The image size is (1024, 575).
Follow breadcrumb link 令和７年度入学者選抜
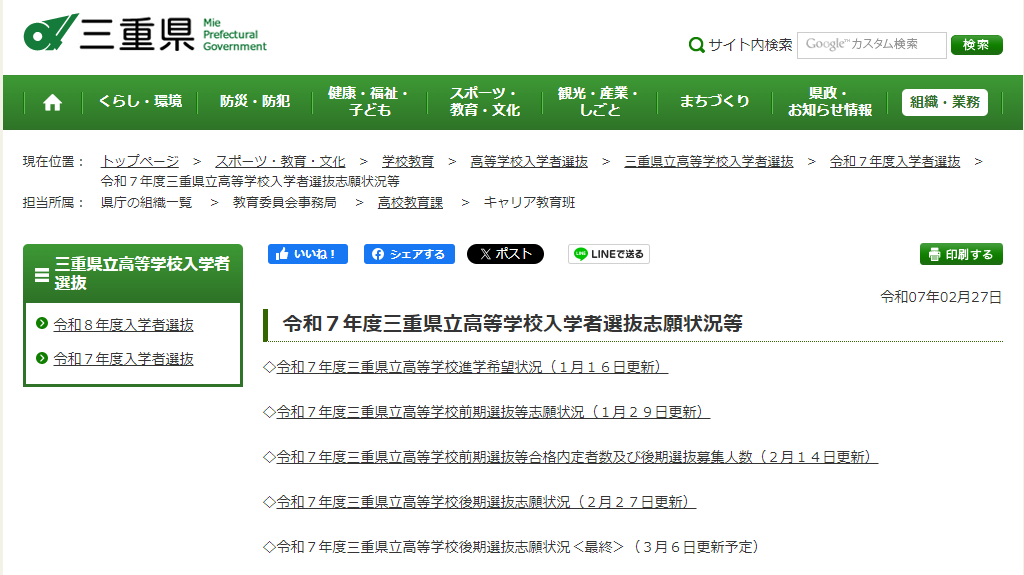click(895, 161)
